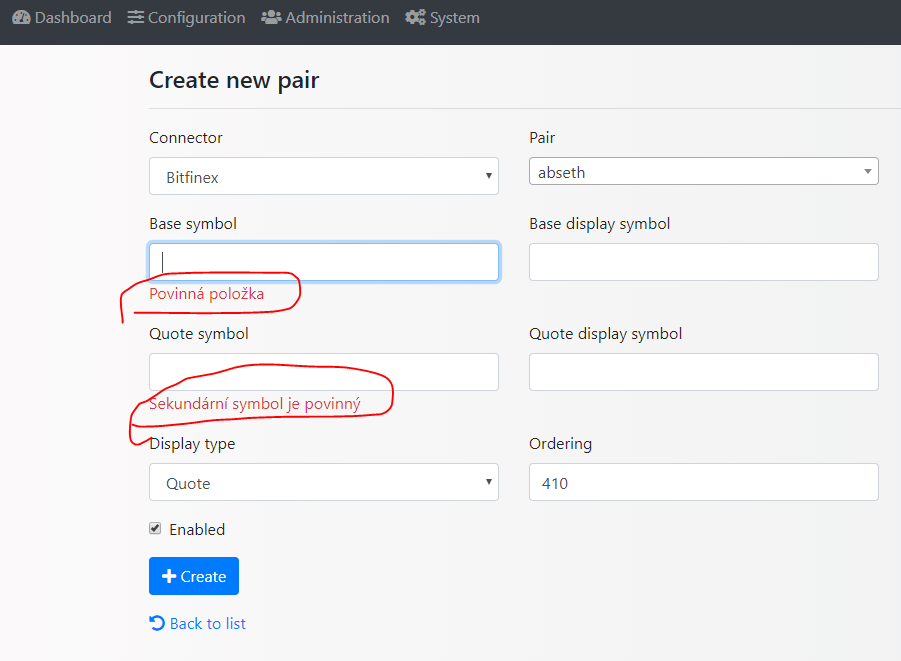Click the Dashboard gauge icon
This screenshot has height=661, width=901.
tap(21, 17)
